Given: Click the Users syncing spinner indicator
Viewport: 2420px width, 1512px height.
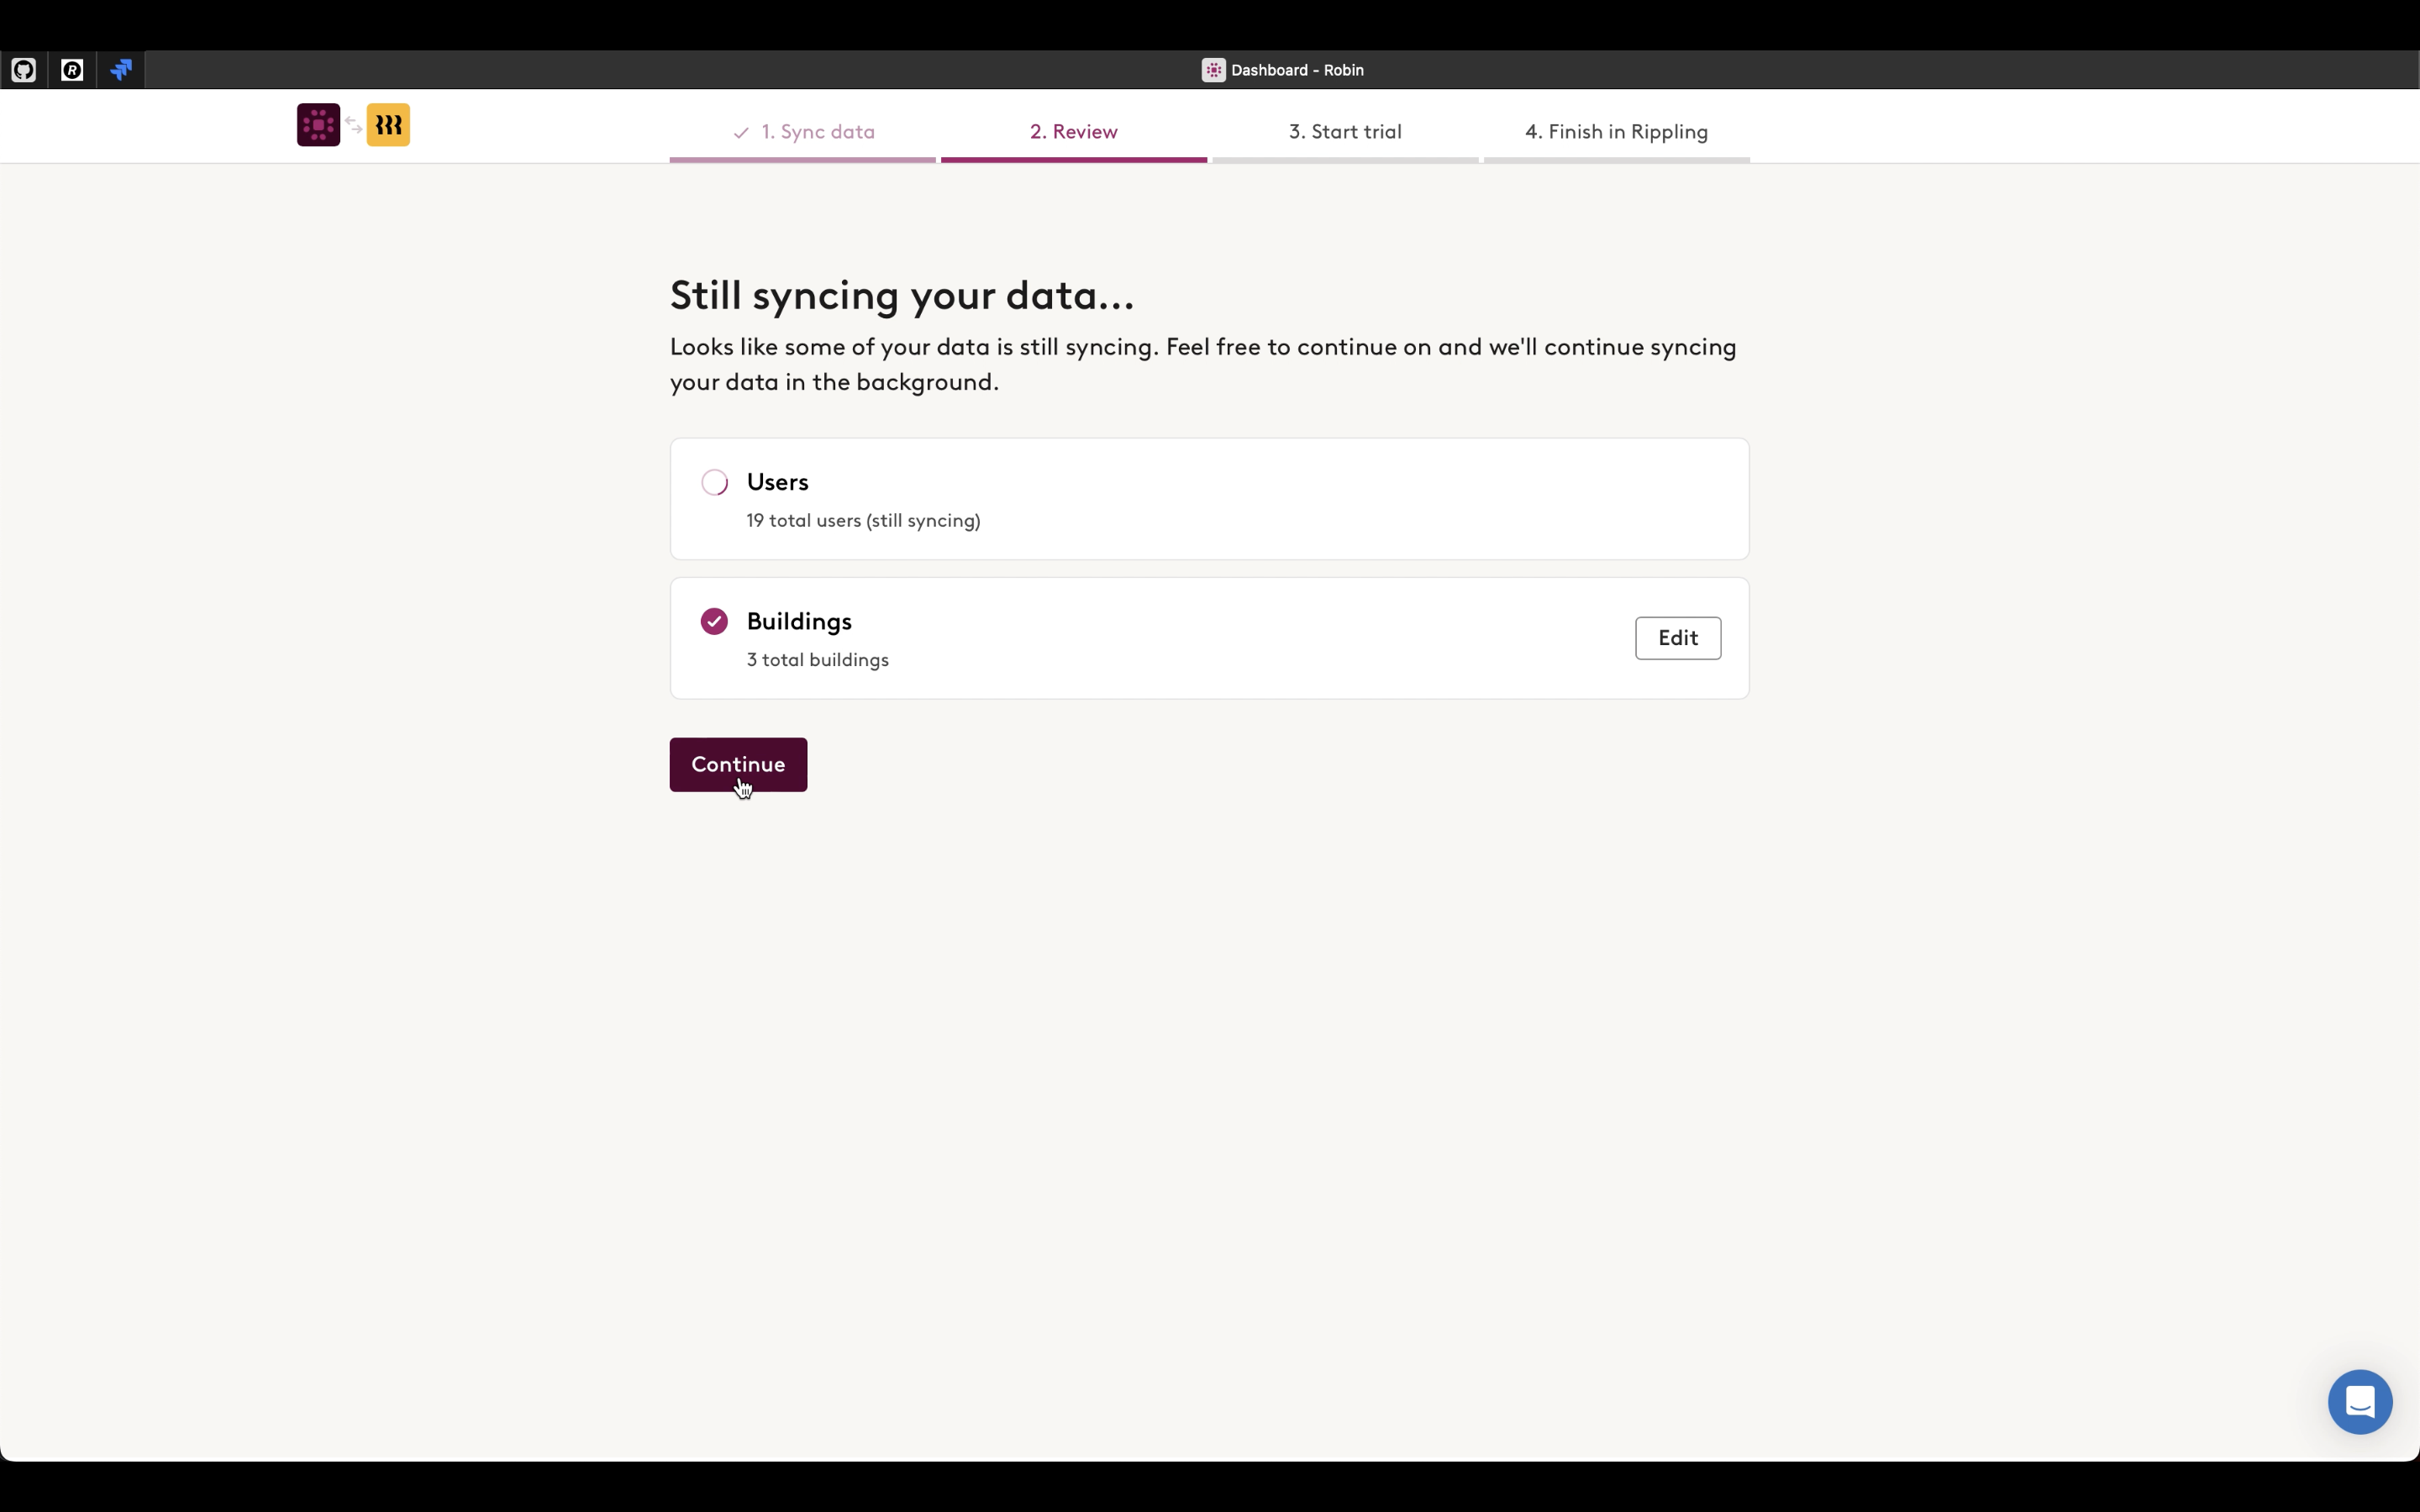Looking at the screenshot, I should [x=714, y=482].
